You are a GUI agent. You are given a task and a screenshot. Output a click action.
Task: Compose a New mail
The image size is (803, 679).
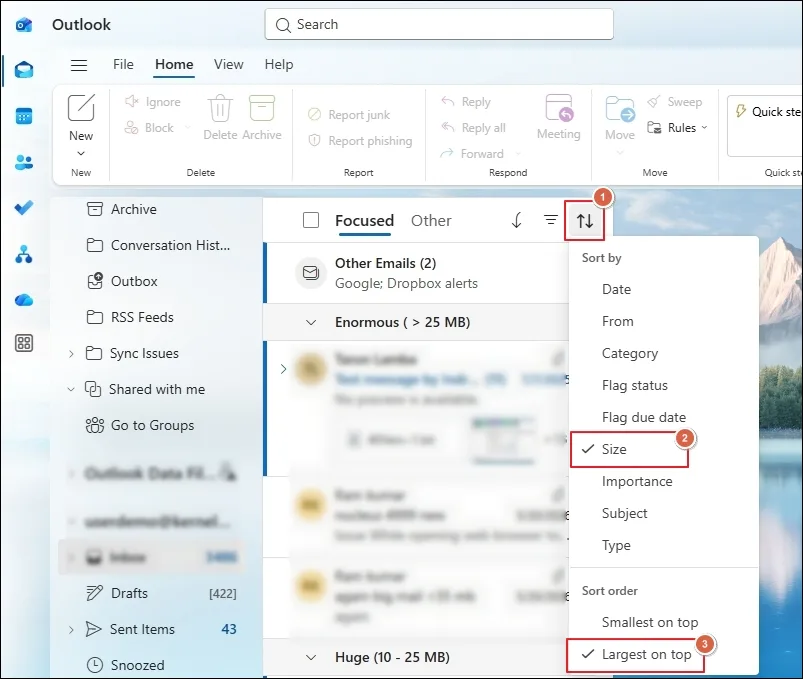coord(81,117)
